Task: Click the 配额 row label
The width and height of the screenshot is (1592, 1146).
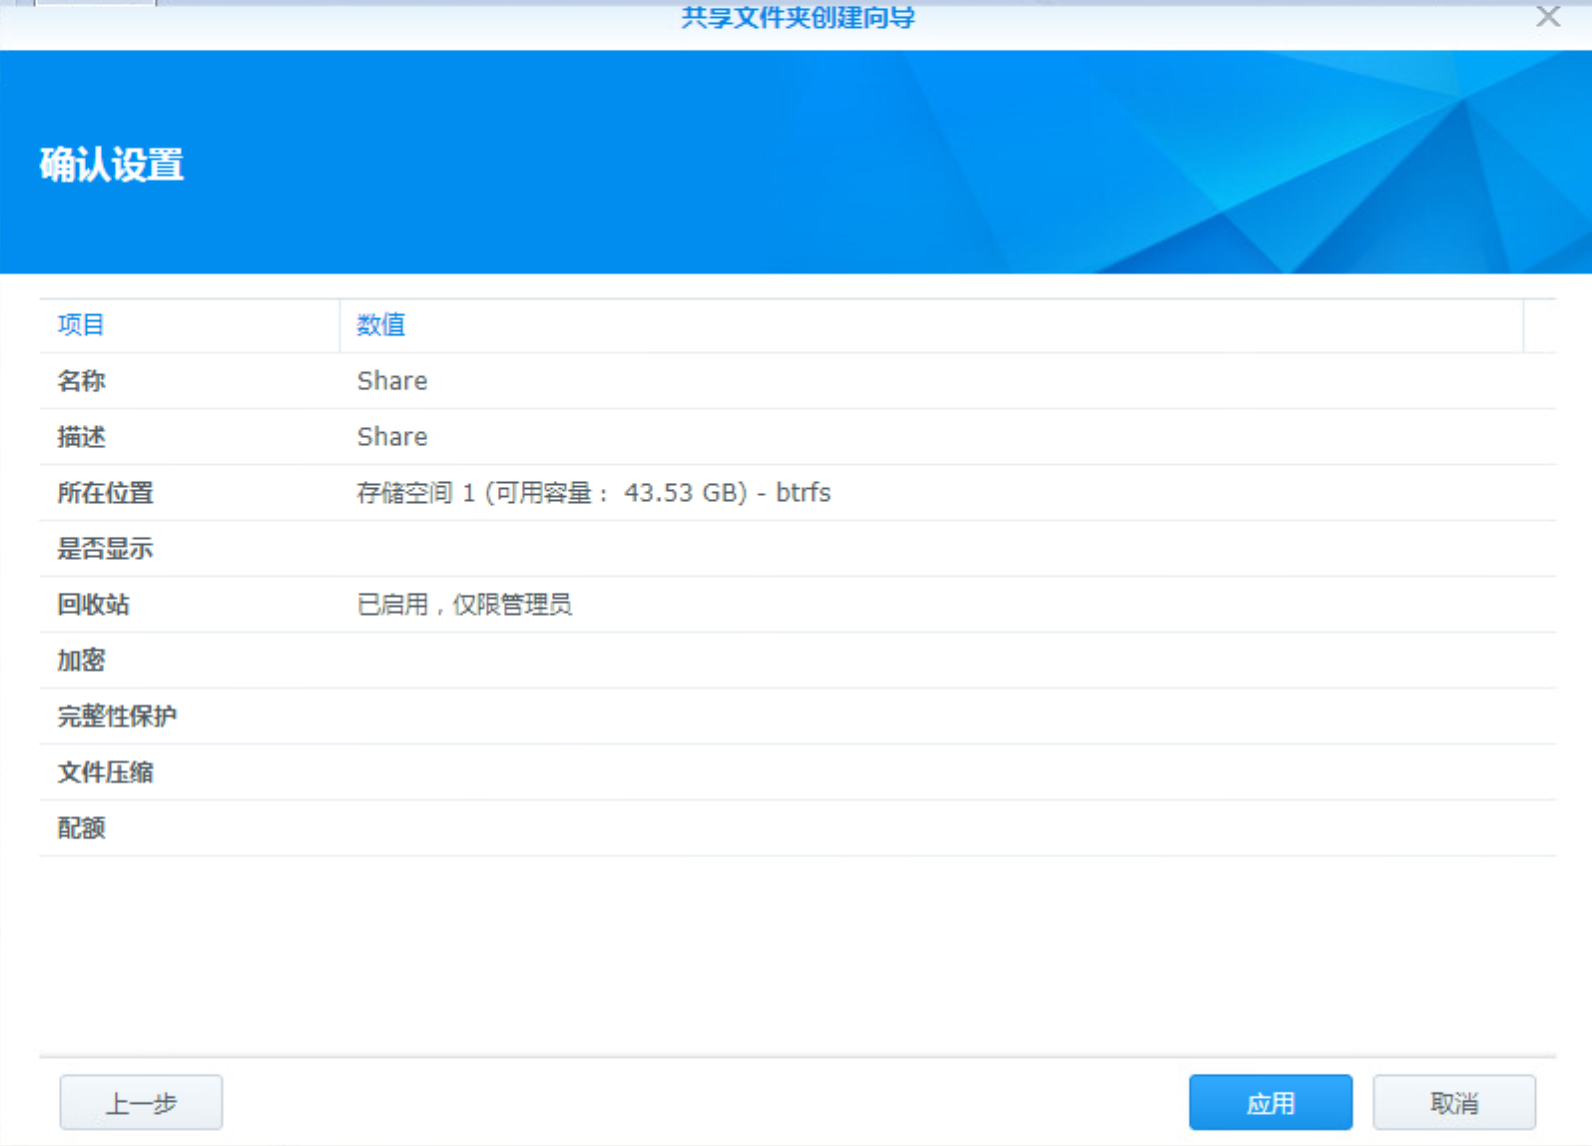Action: [81, 829]
